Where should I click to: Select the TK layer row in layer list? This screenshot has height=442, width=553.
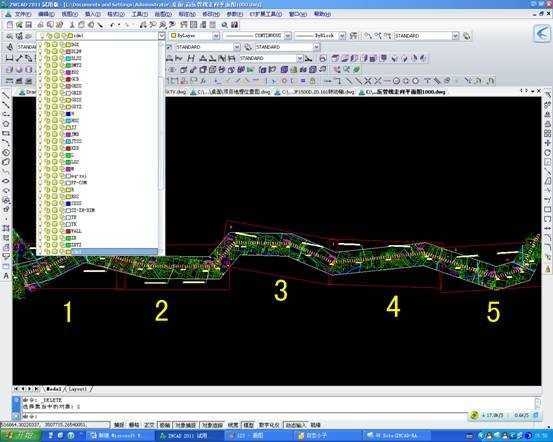(97, 224)
